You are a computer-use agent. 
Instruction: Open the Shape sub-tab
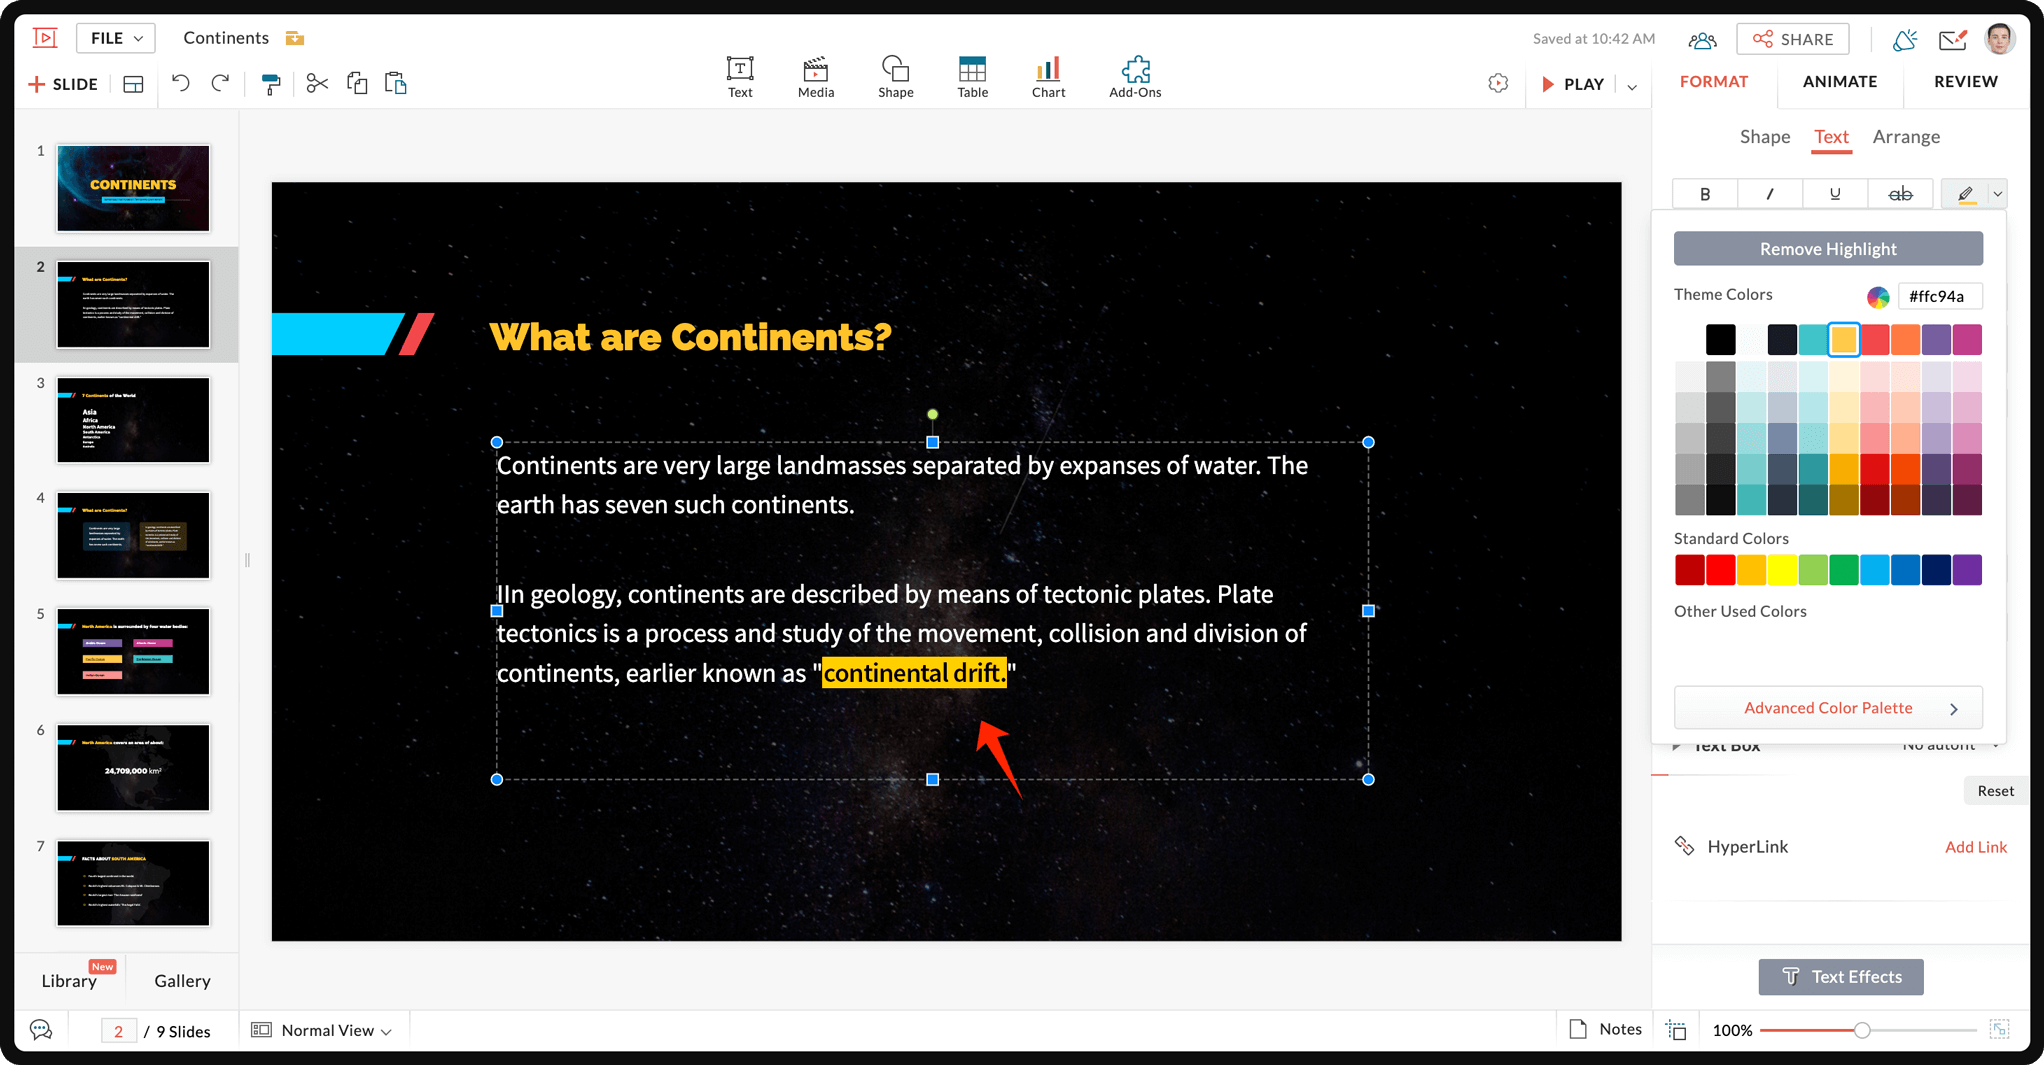[1765, 137]
